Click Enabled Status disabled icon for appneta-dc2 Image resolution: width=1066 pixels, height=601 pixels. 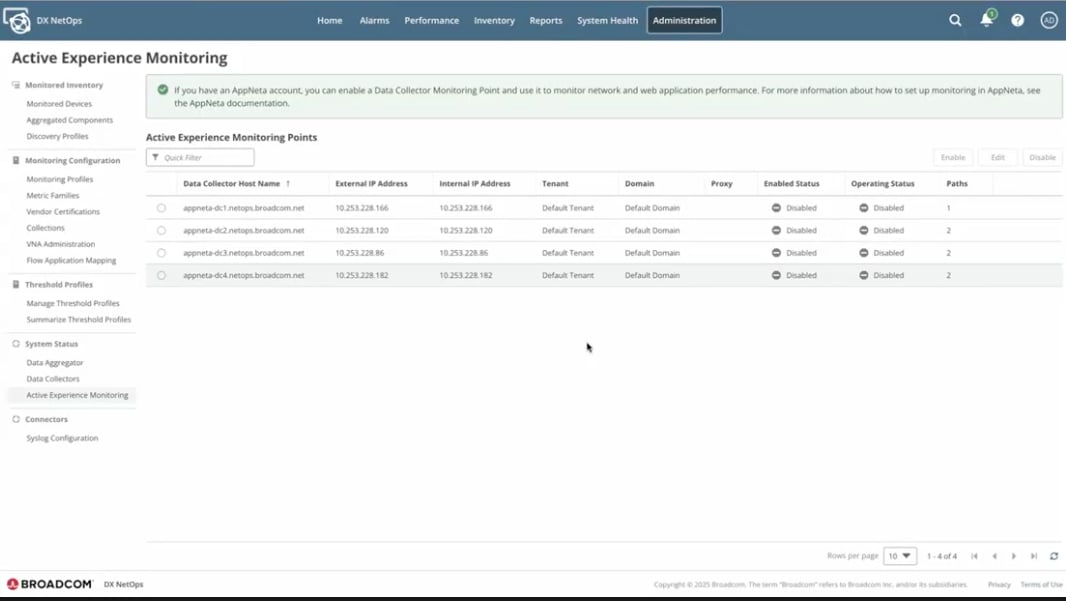(776, 230)
